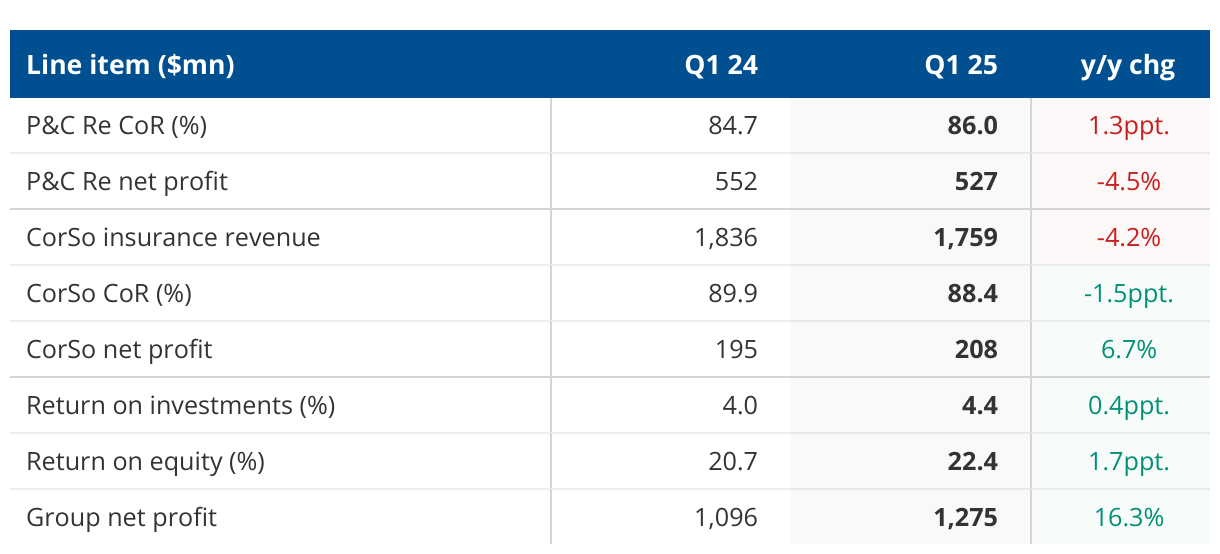This screenshot has height=554, width=1220.
Task: Select the Q1 24 column header
Action: [721, 66]
